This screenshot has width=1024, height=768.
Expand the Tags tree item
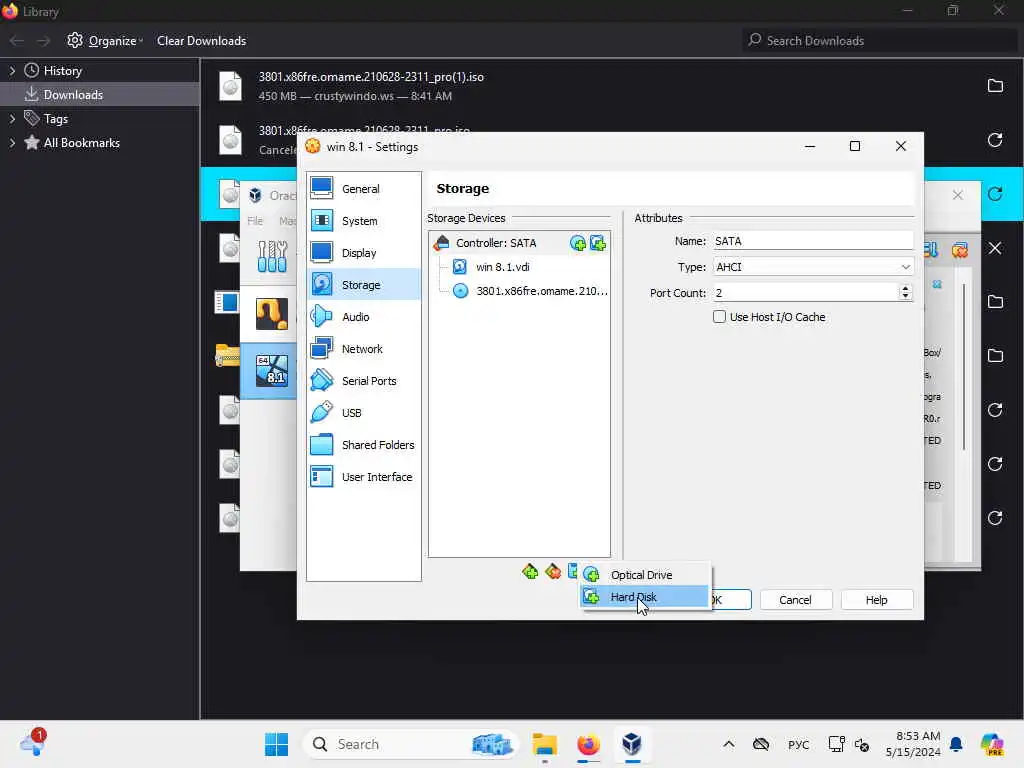[12, 119]
